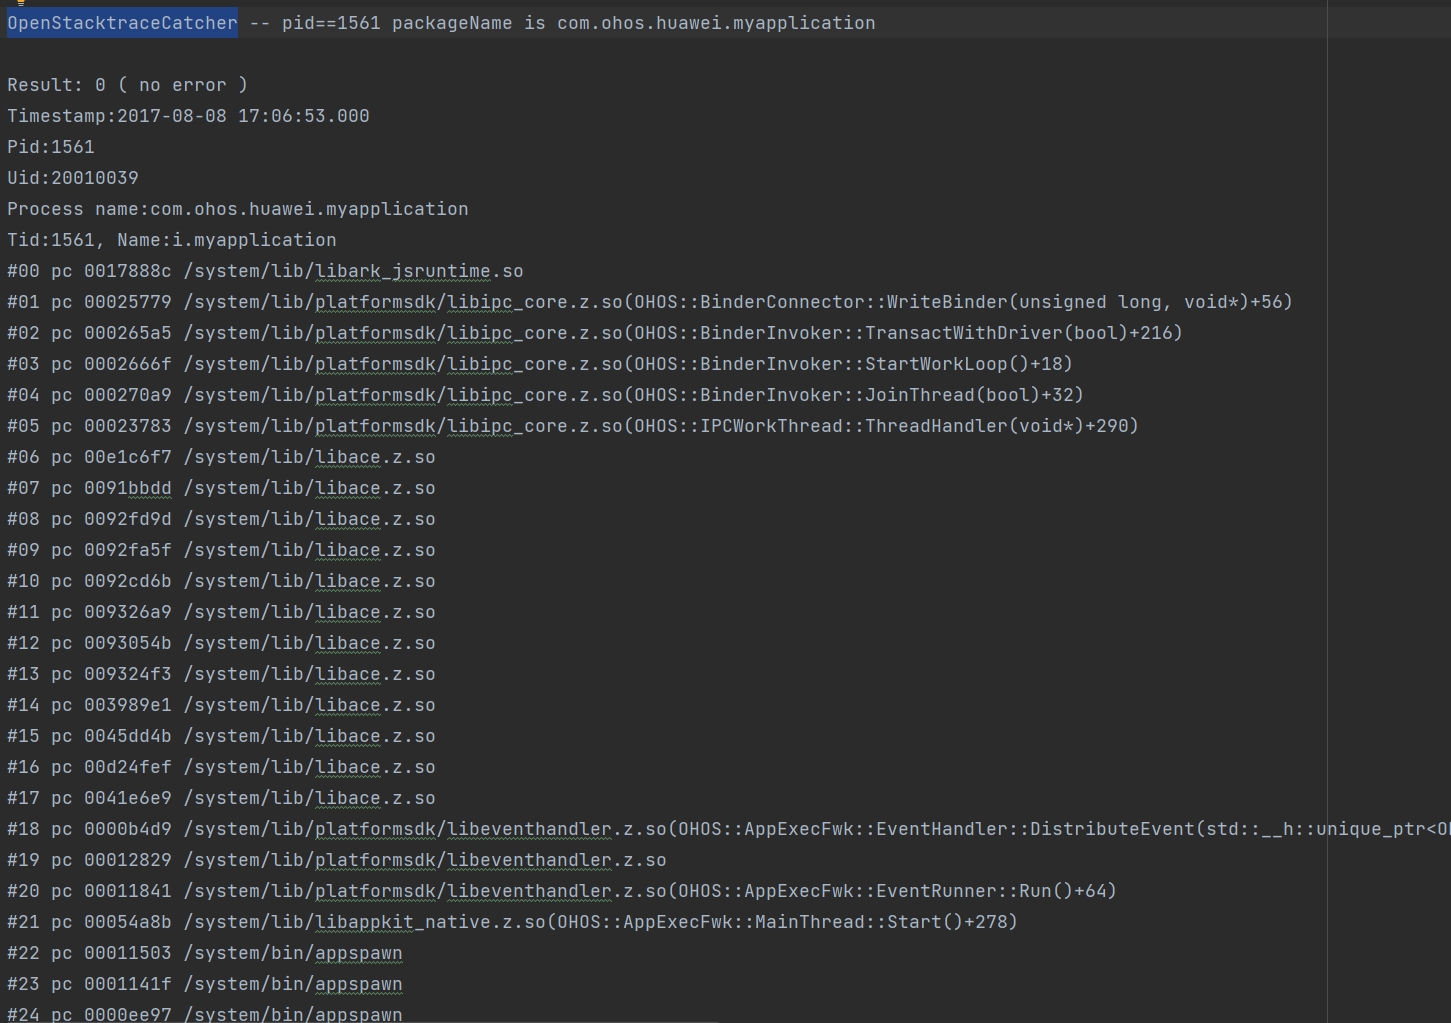Click the intention bulb icon above first line
The image size is (1451, 1023).
tap(20, 3)
